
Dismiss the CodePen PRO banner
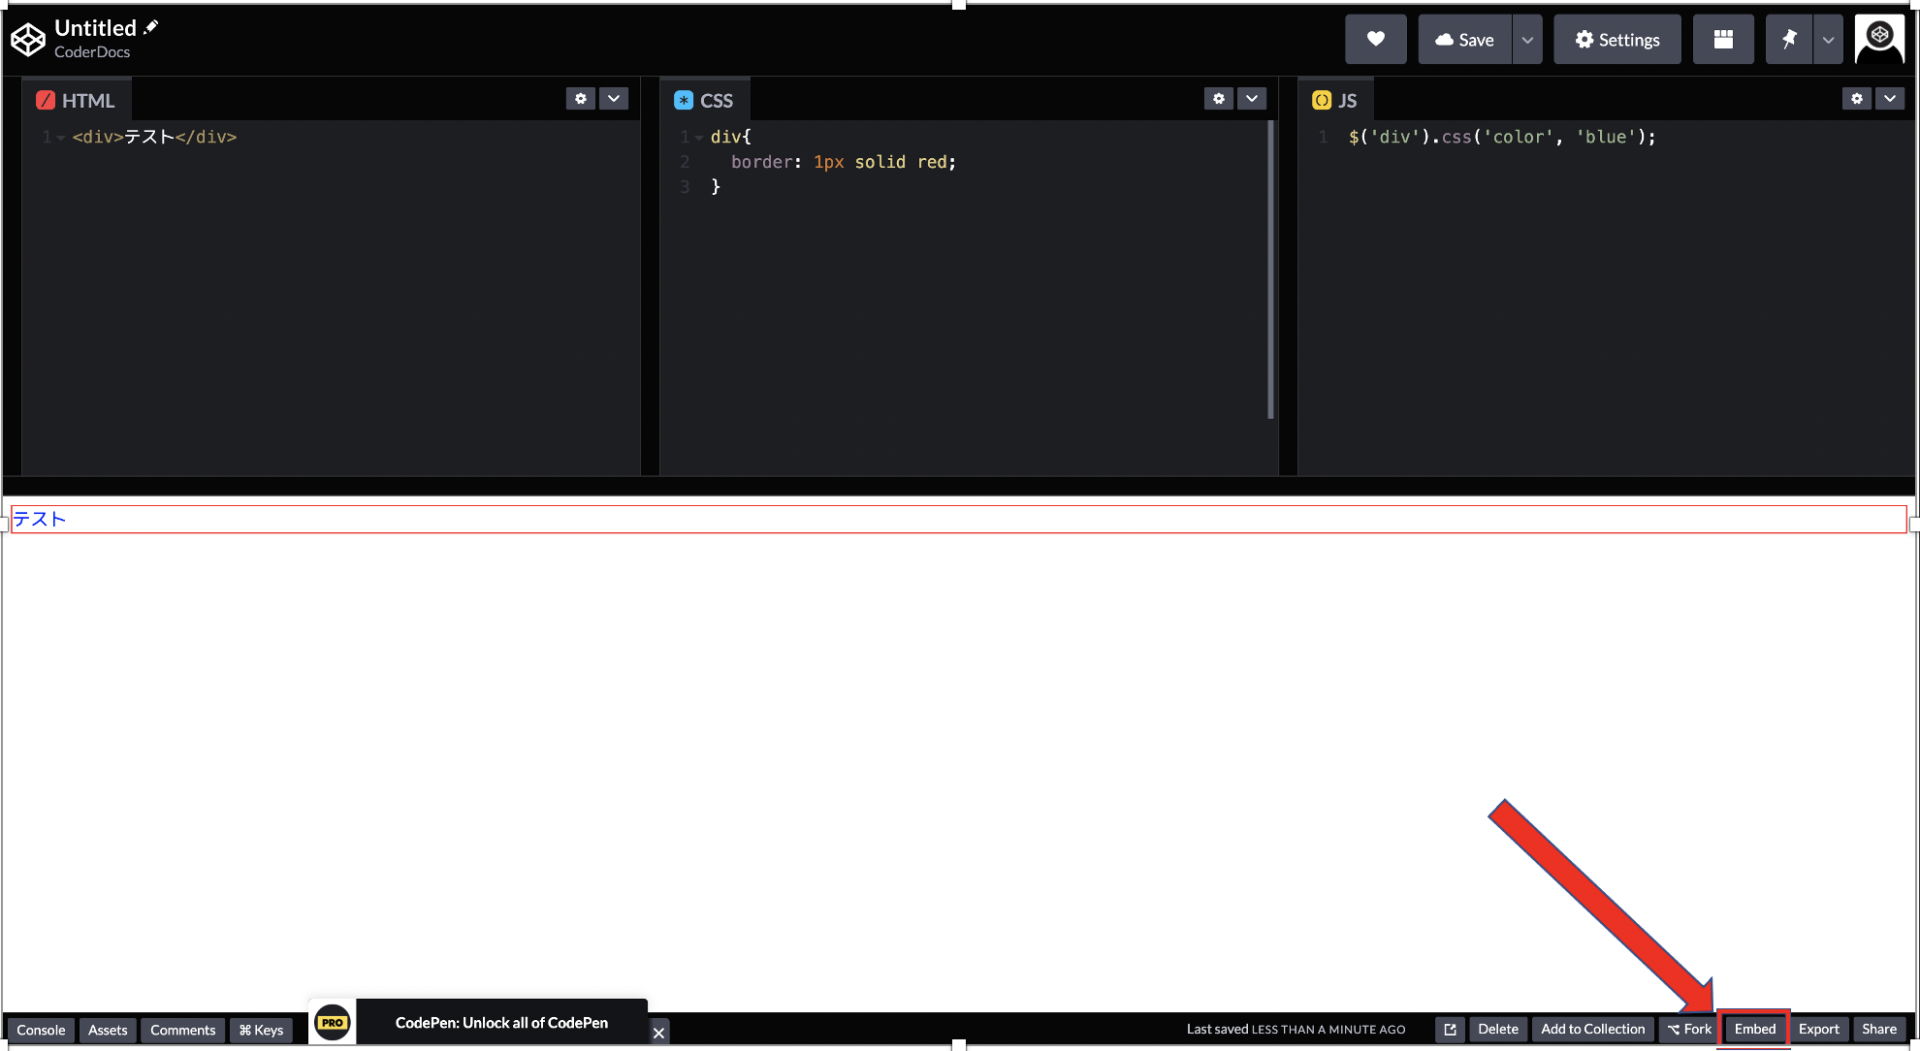click(x=658, y=1033)
